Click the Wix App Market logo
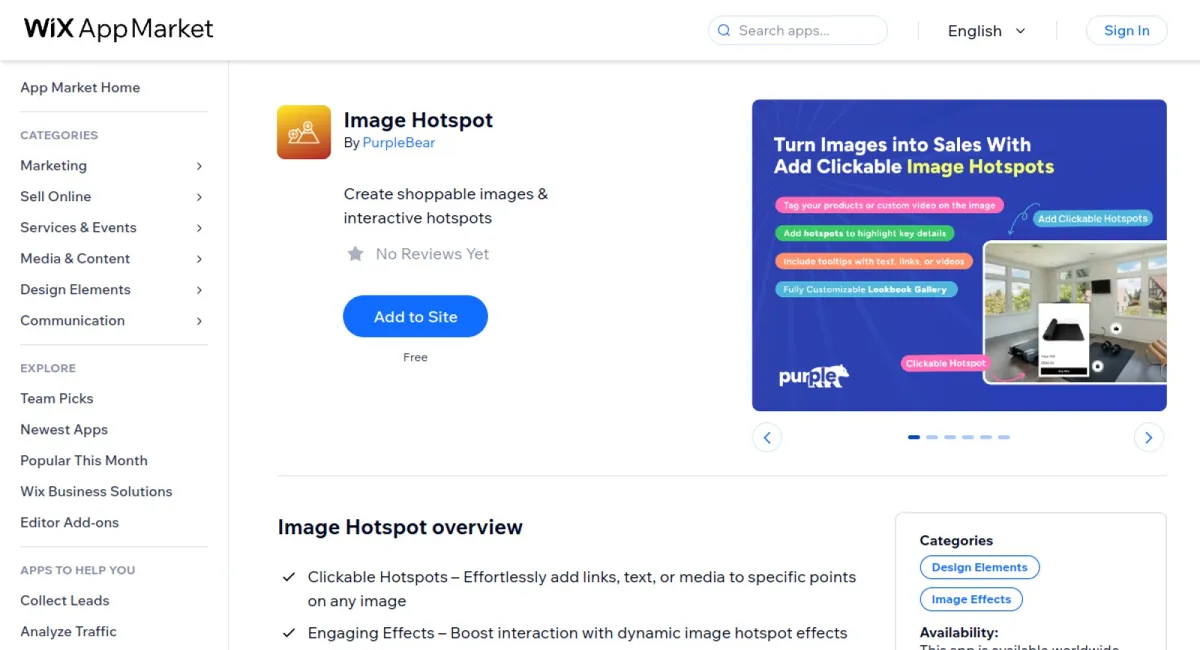Image resolution: width=1200 pixels, height=650 pixels. 119,29
